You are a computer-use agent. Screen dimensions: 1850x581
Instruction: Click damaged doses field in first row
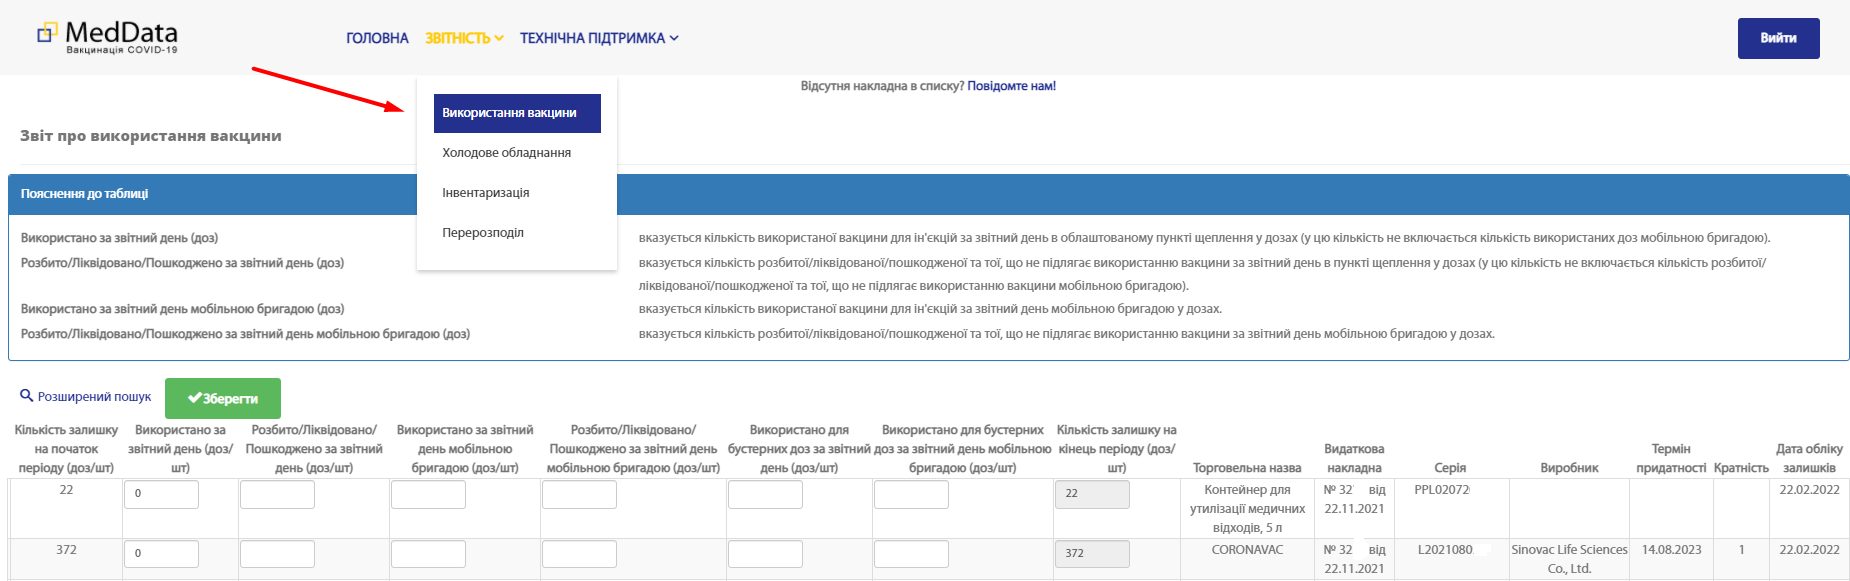[x=277, y=494]
